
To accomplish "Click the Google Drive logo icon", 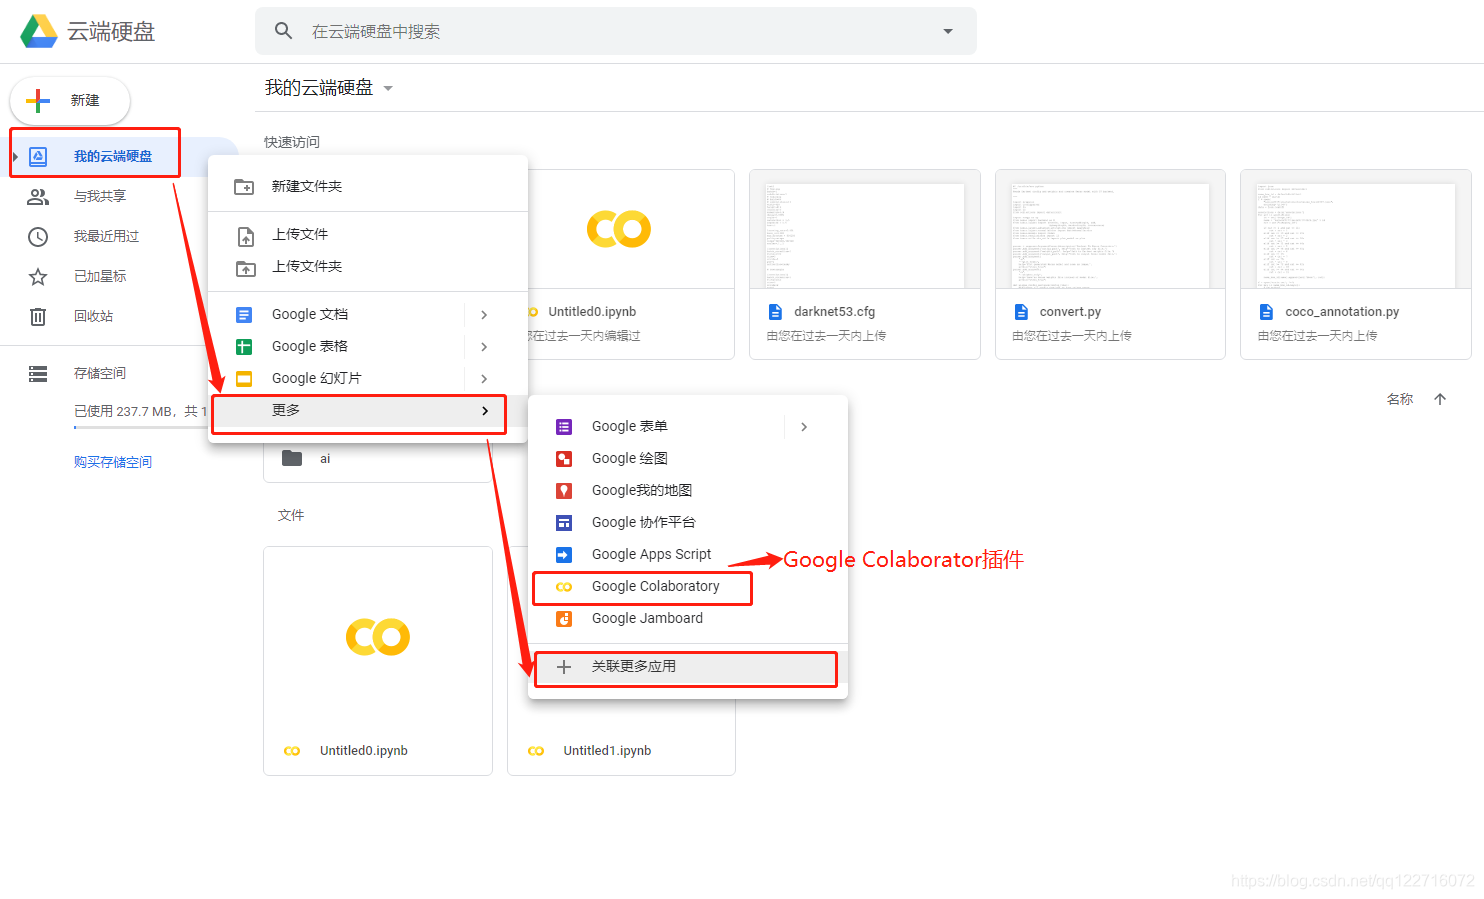I will point(39,32).
